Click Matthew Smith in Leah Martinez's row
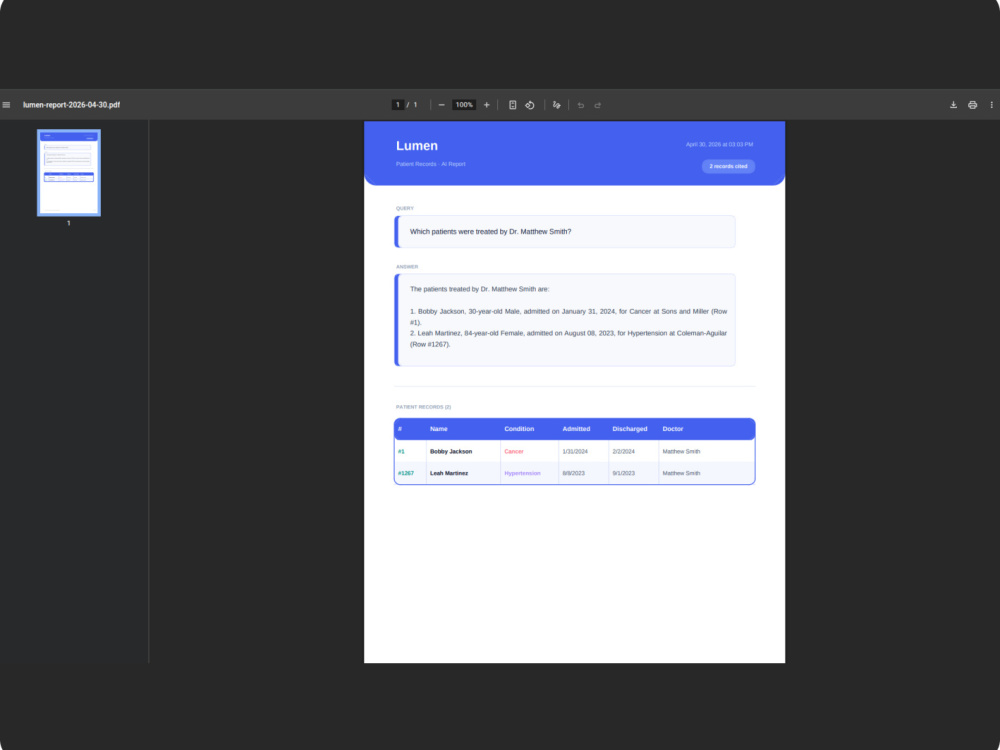 [x=681, y=473]
